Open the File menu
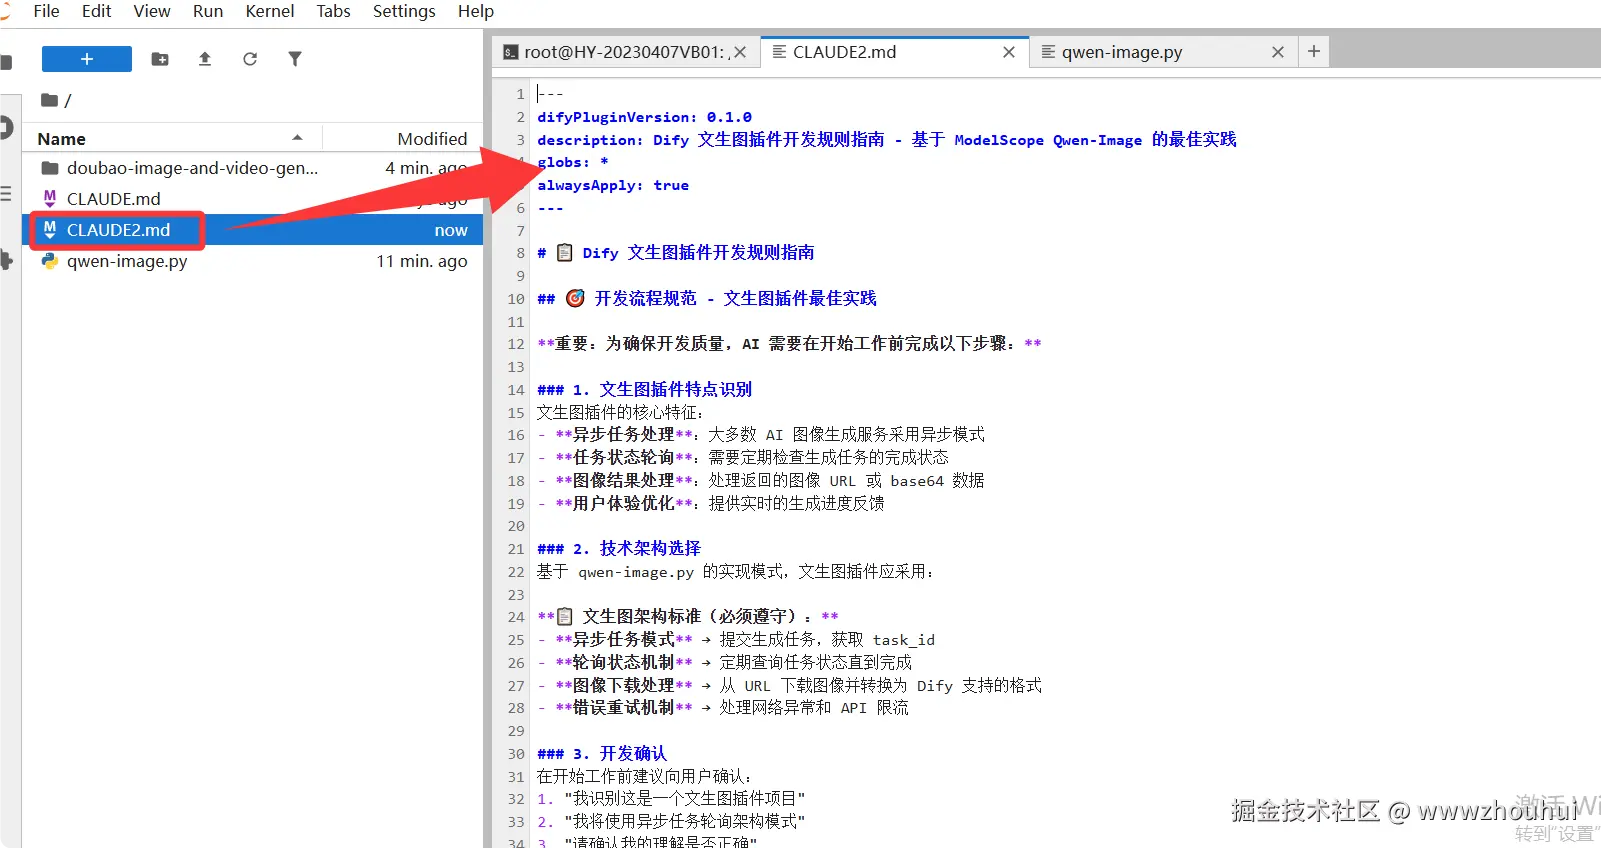This screenshot has height=848, width=1601. coord(47,11)
